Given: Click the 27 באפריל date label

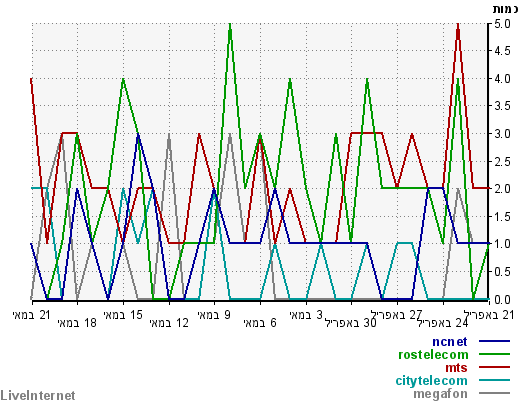Looking at the screenshot, I should click(397, 315).
